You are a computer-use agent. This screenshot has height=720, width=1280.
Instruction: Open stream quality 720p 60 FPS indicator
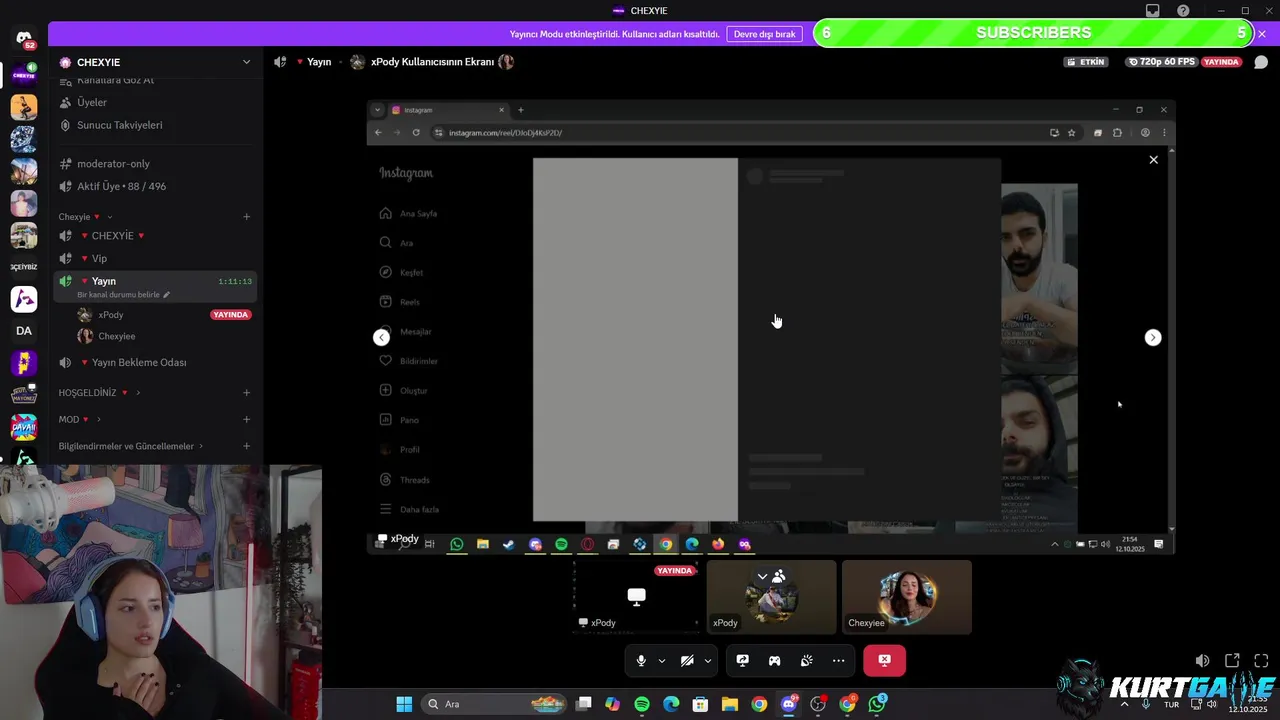1161,62
